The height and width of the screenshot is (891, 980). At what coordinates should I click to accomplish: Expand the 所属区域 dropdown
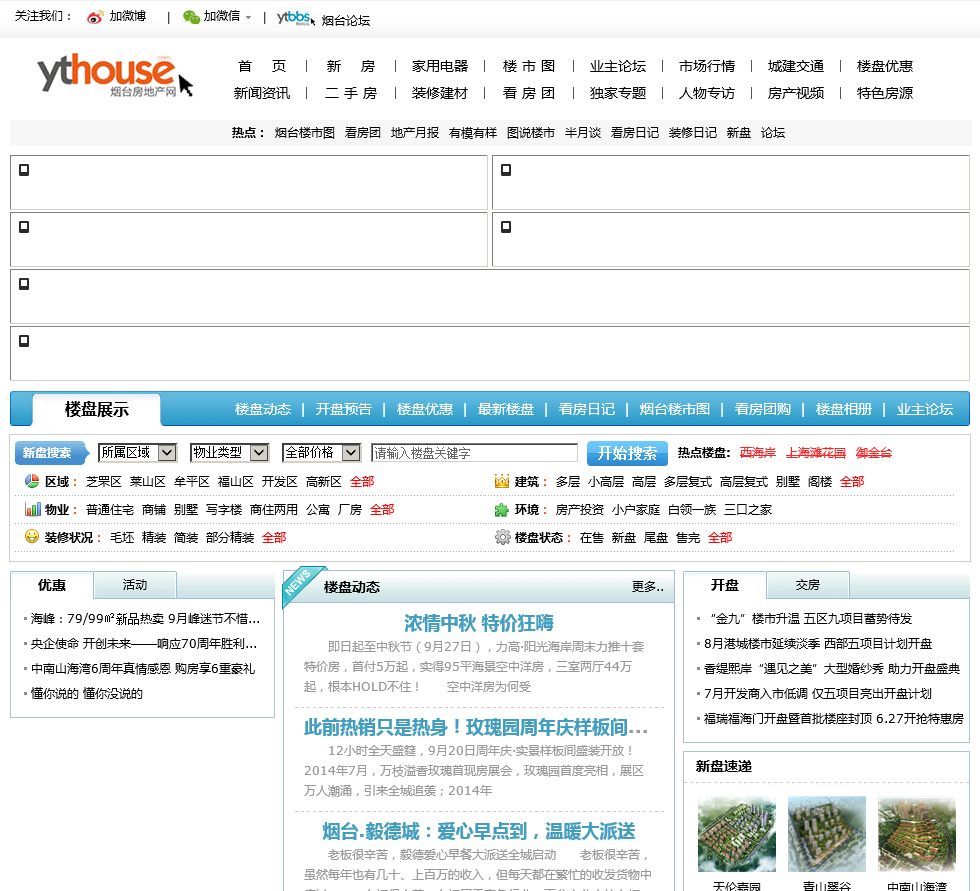coord(138,453)
